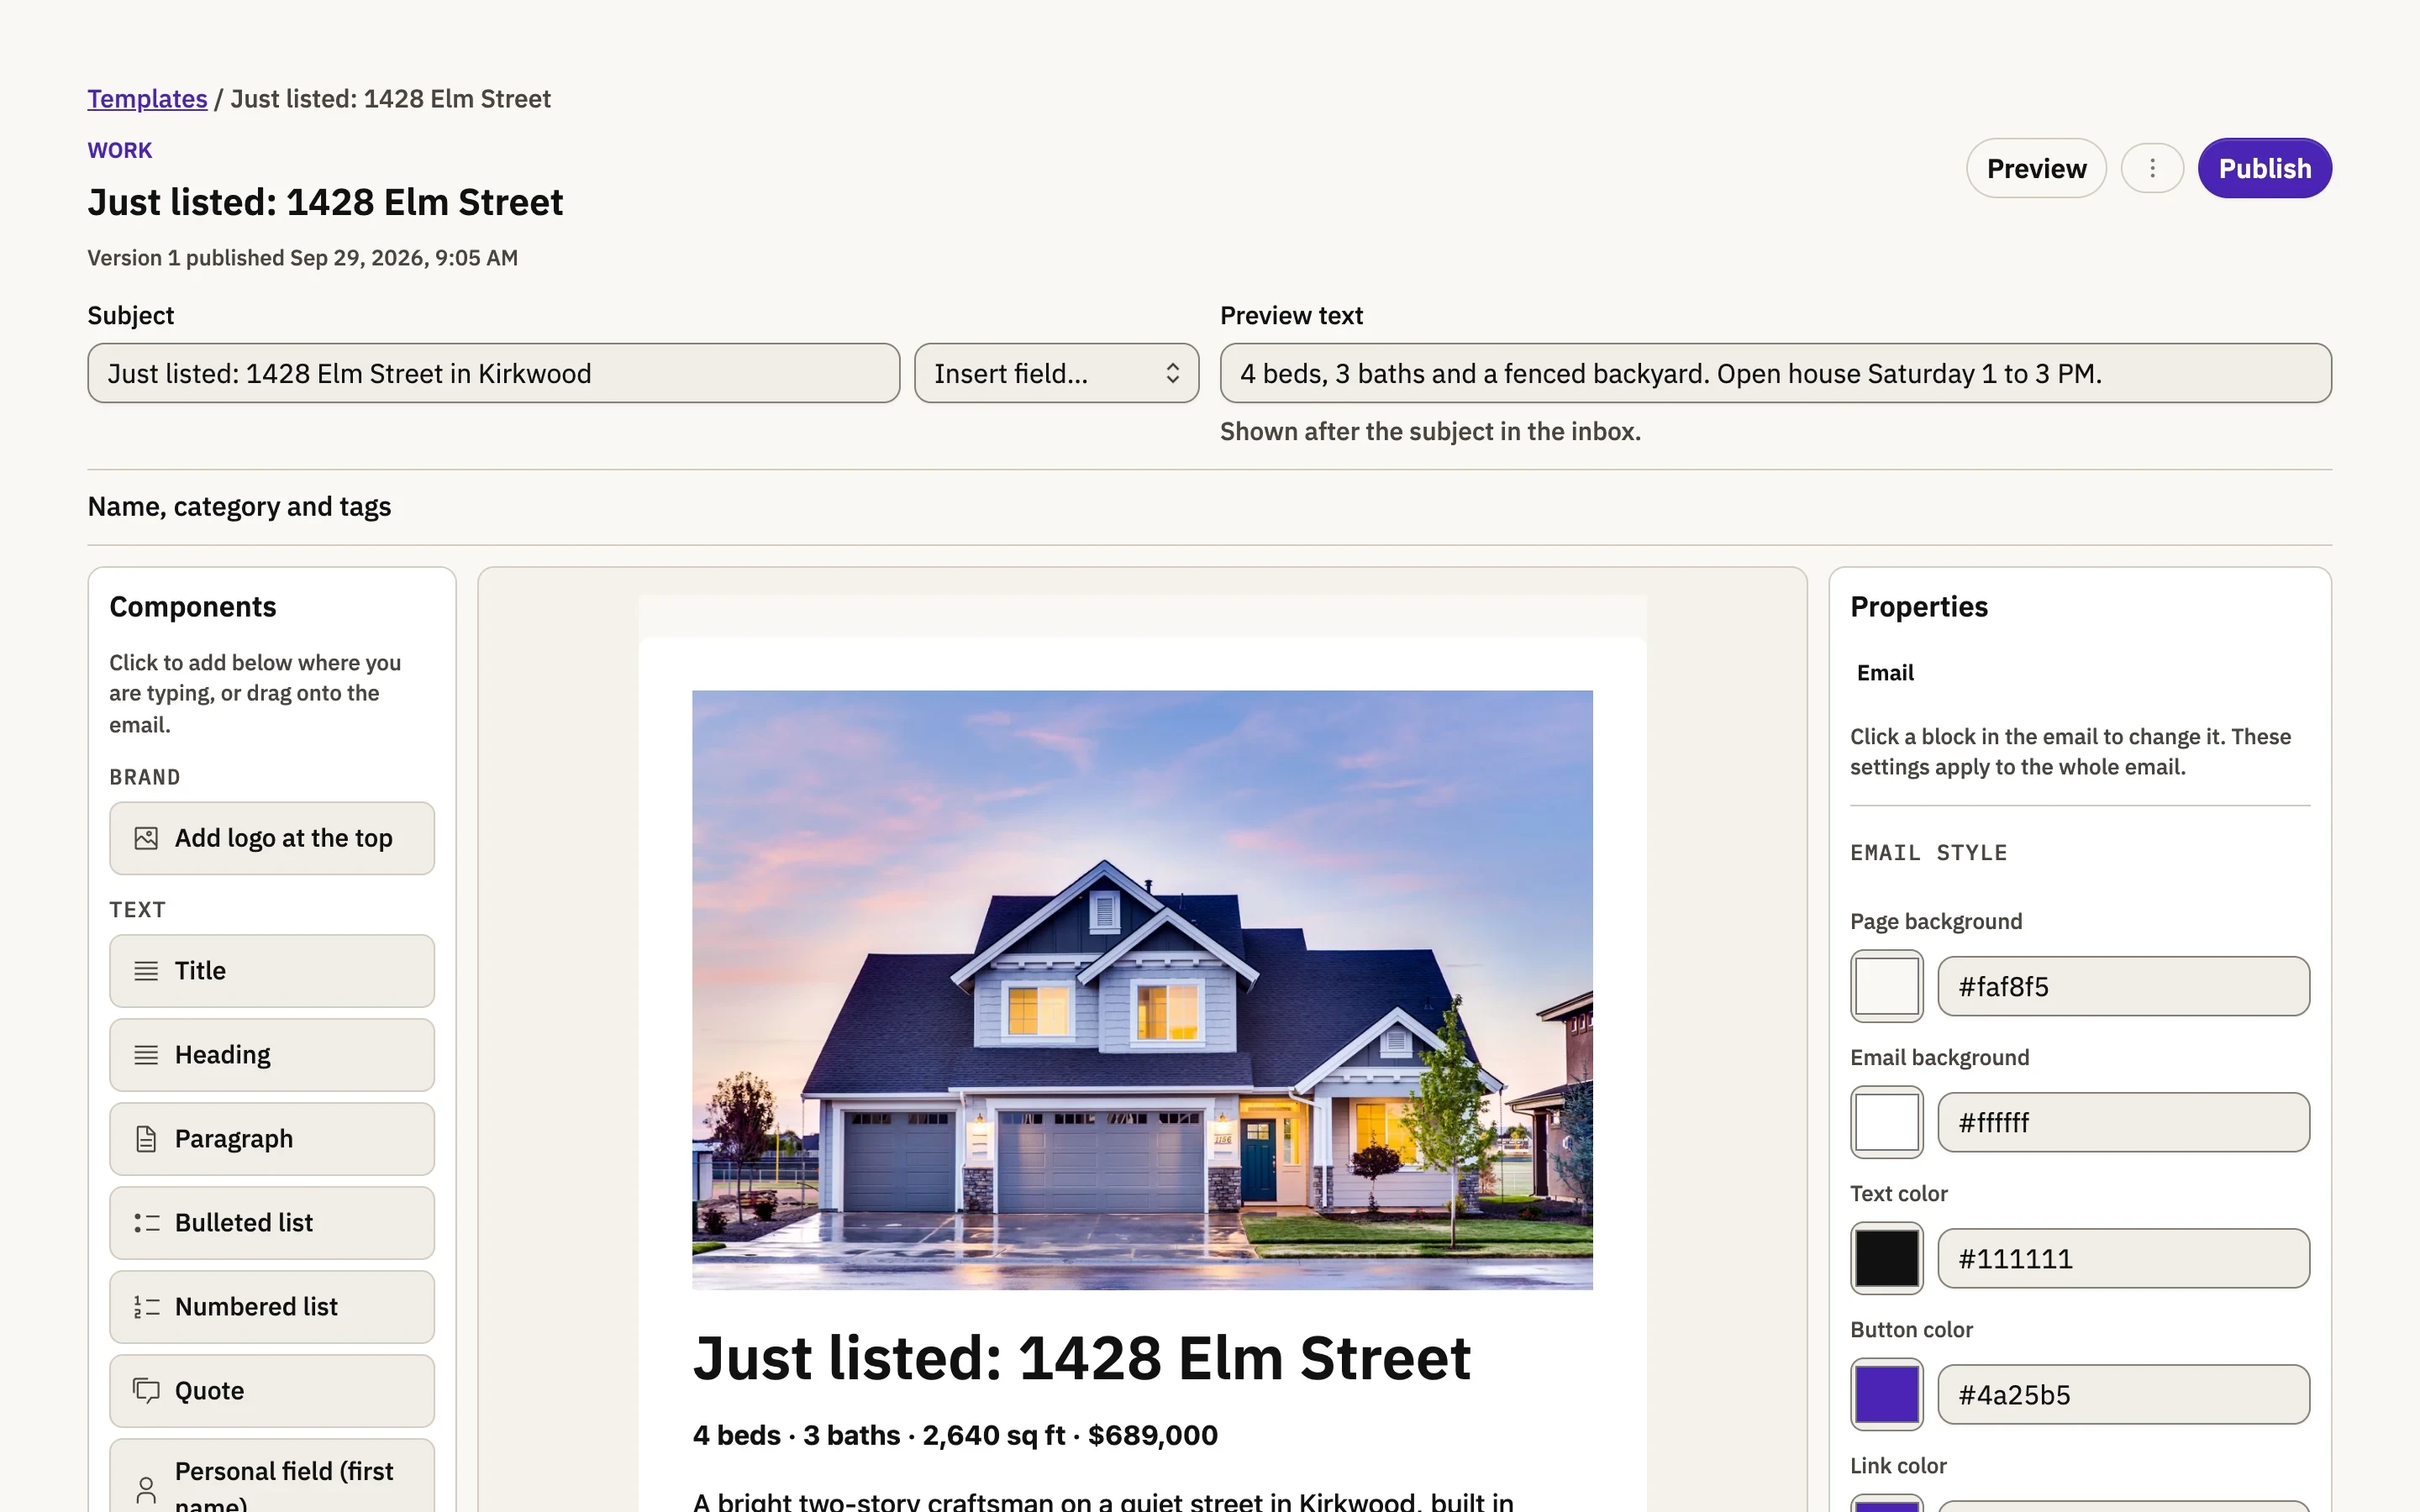Select the house photo in the email

pyautogui.click(x=1142, y=990)
